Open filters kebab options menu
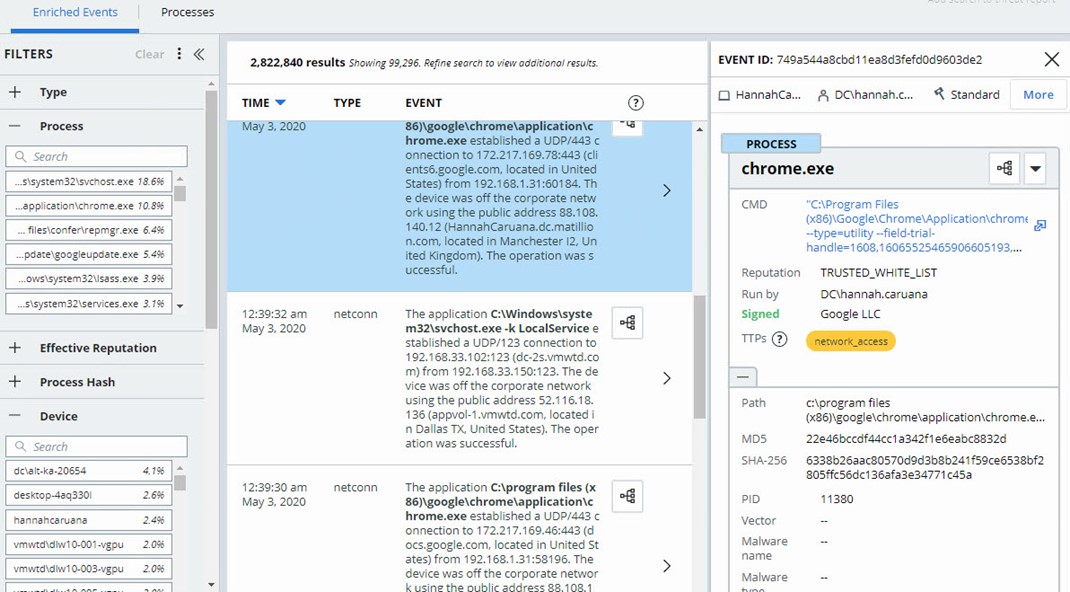Image resolution: width=1070 pixels, height=592 pixels. point(179,54)
